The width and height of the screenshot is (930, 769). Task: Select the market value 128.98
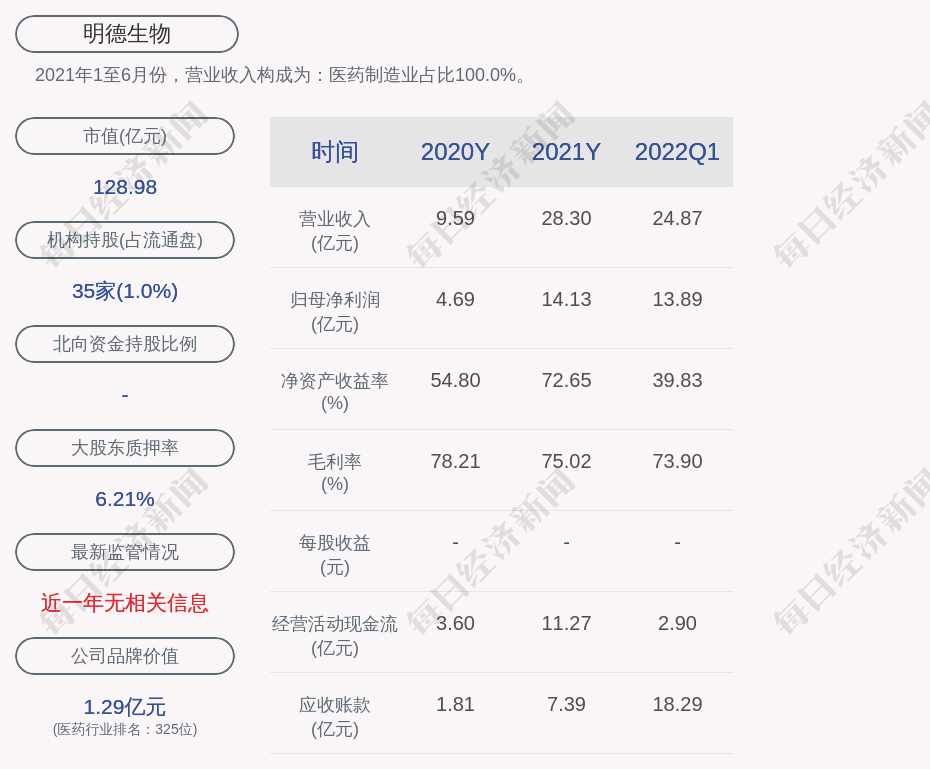(125, 187)
